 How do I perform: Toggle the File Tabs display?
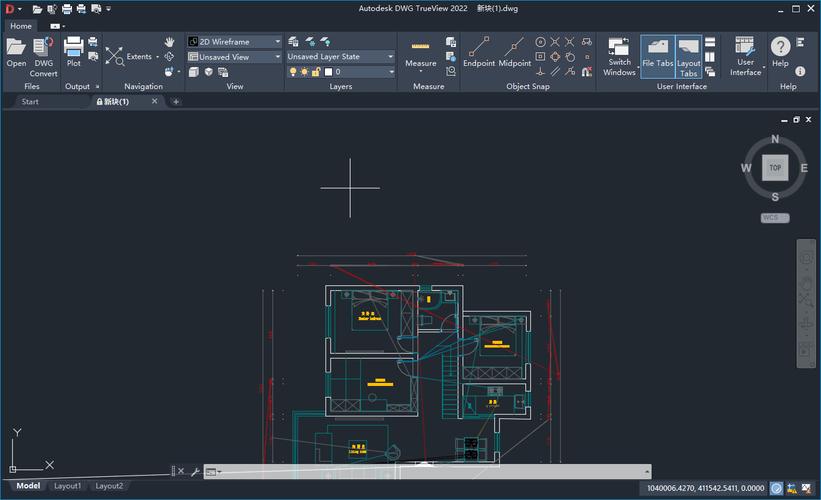tap(658, 57)
